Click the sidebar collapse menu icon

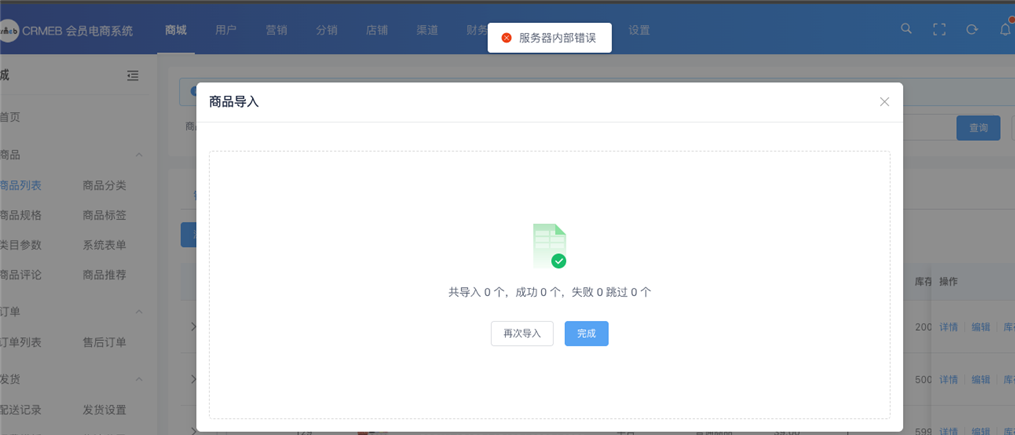(133, 75)
